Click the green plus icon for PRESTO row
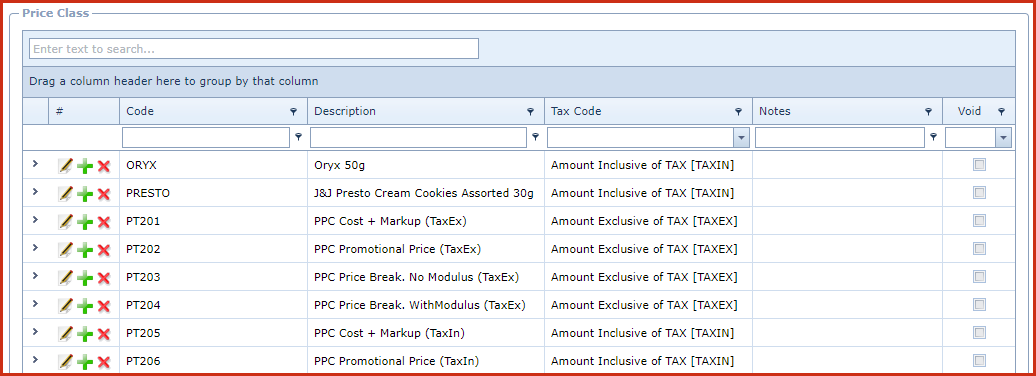 [85, 194]
